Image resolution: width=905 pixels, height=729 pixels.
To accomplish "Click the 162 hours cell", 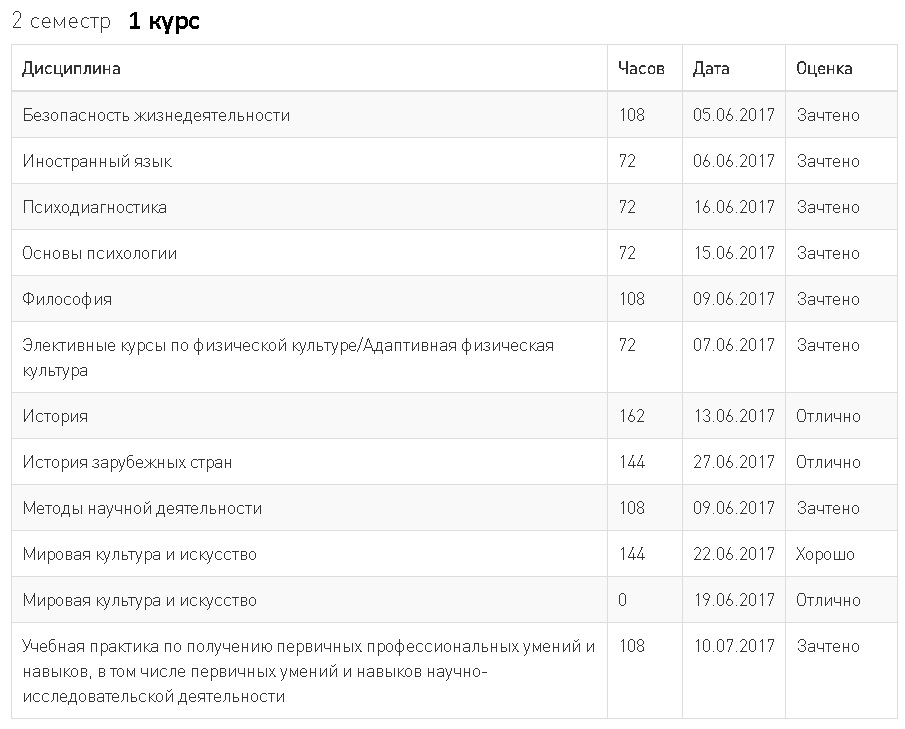I will point(632,416).
